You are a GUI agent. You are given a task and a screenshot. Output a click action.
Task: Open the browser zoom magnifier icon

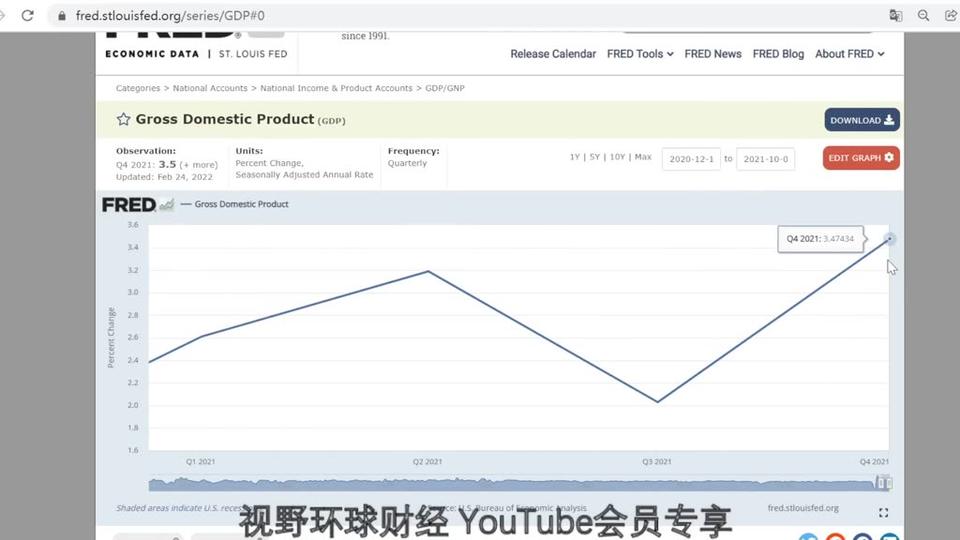923,16
